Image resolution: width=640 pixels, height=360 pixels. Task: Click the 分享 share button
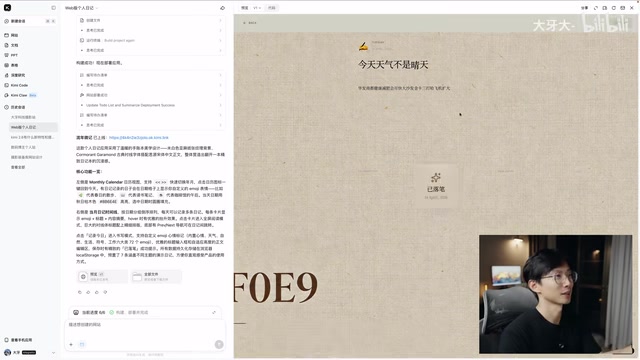coord(584,8)
